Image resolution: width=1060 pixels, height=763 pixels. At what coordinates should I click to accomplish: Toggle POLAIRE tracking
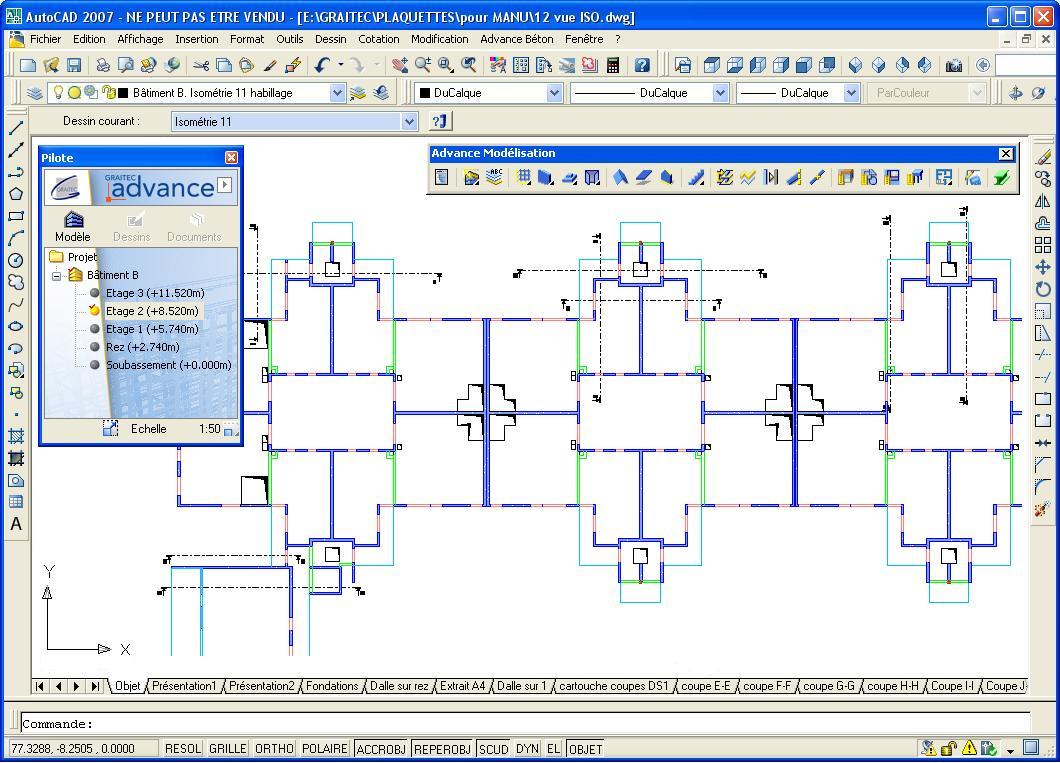(324, 749)
